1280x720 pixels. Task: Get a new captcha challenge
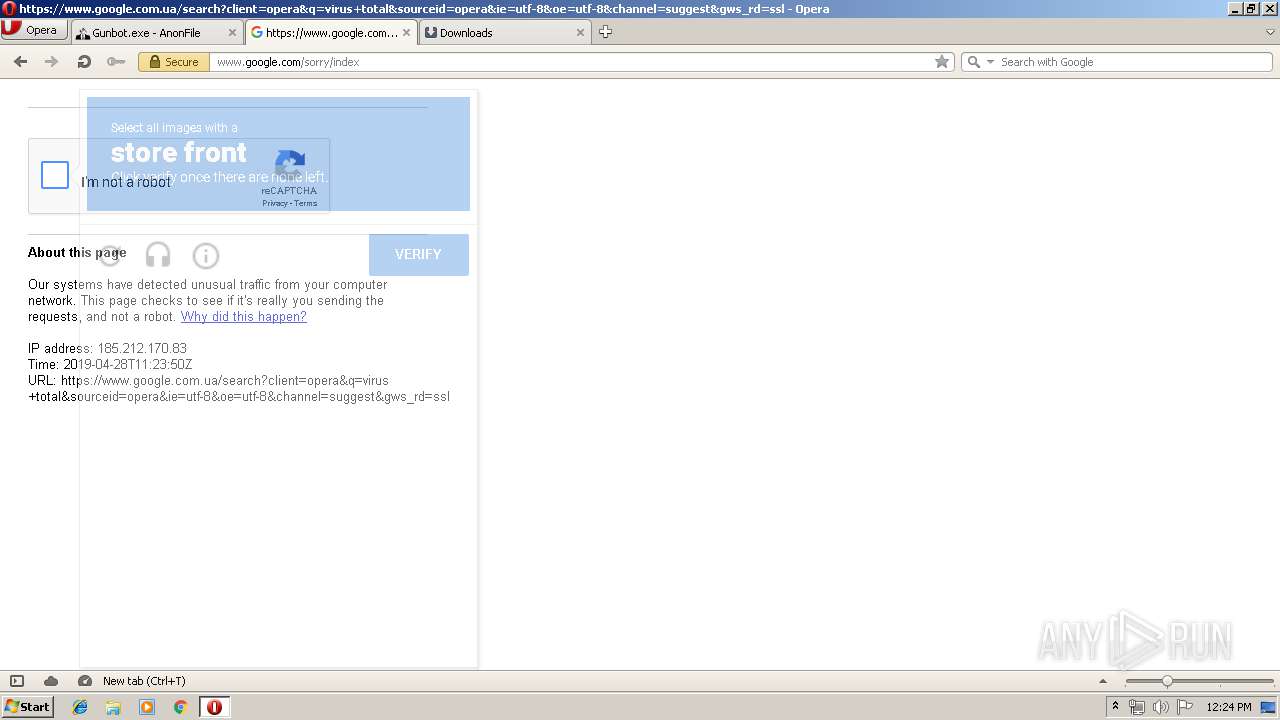[x=111, y=256]
